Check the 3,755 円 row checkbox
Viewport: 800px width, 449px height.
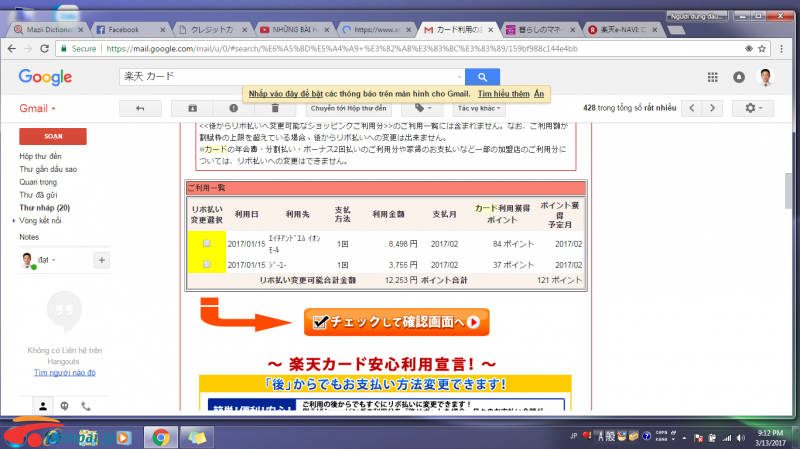(207, 264)
